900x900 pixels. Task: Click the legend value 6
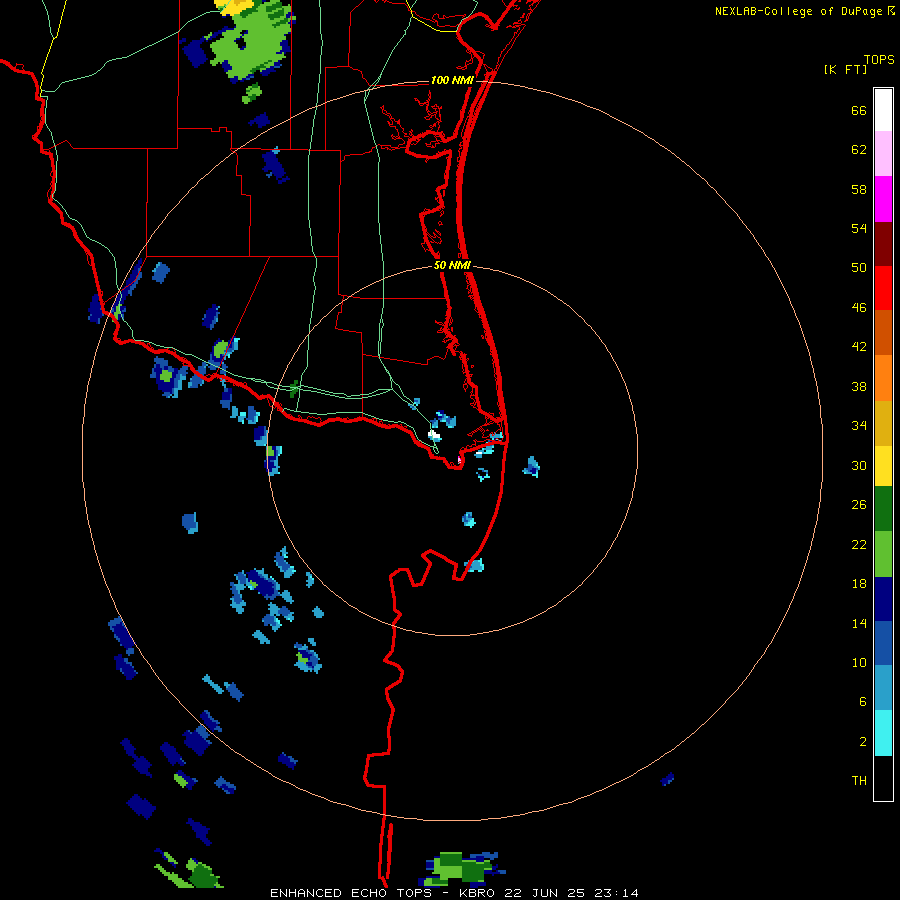click(863, 701)
